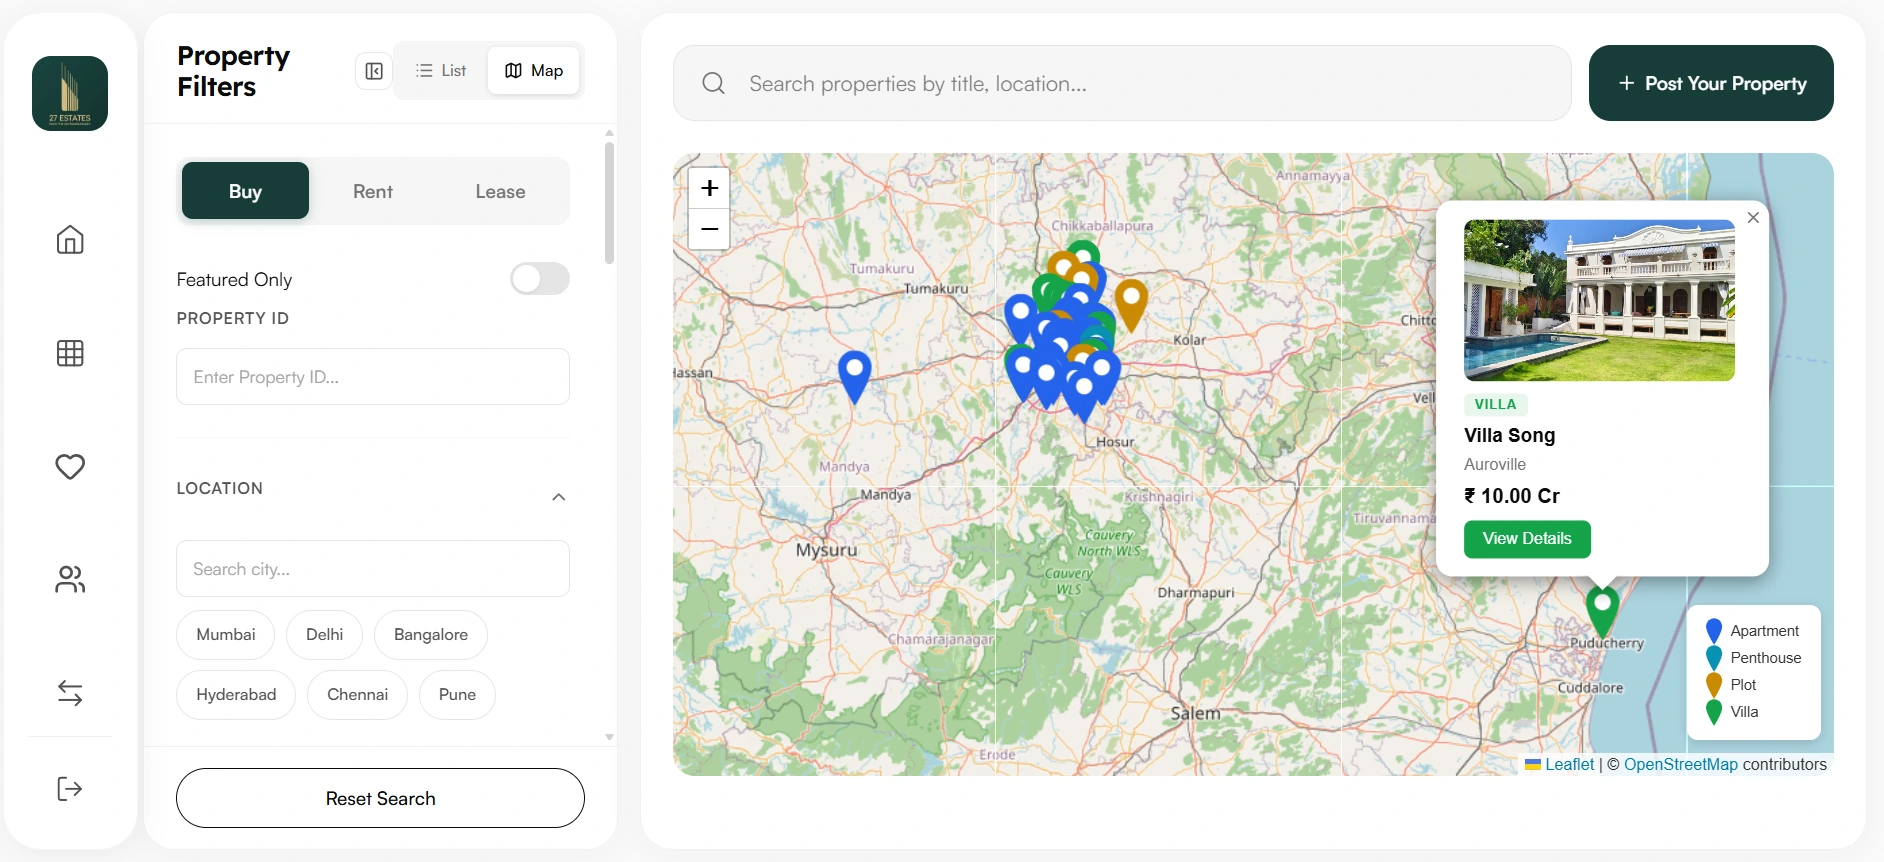Image resolution: width=1884 pixels, height=862 pixels.
Task: Click the Search city field
Action: coord(373,569)
